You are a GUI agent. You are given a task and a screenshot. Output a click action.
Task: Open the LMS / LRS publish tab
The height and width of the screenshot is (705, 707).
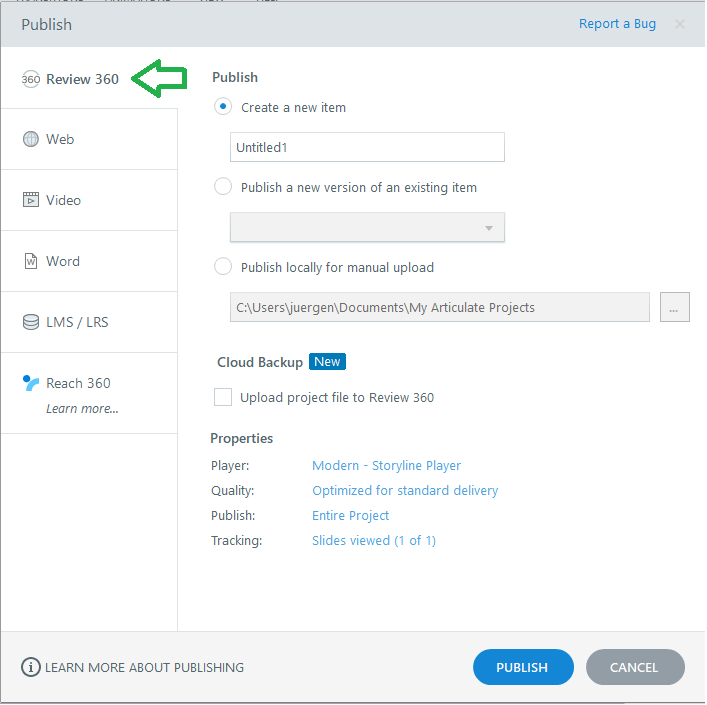click(77, 322)
